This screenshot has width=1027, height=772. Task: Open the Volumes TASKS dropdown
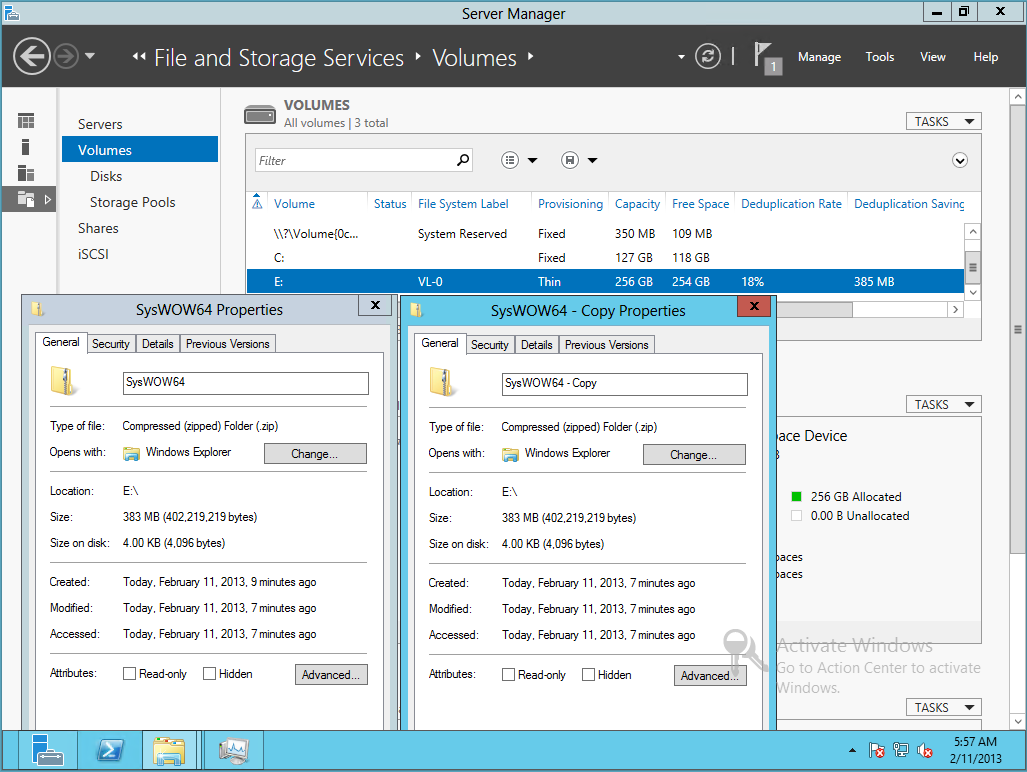pyautogui.click(x=943, y=121)
